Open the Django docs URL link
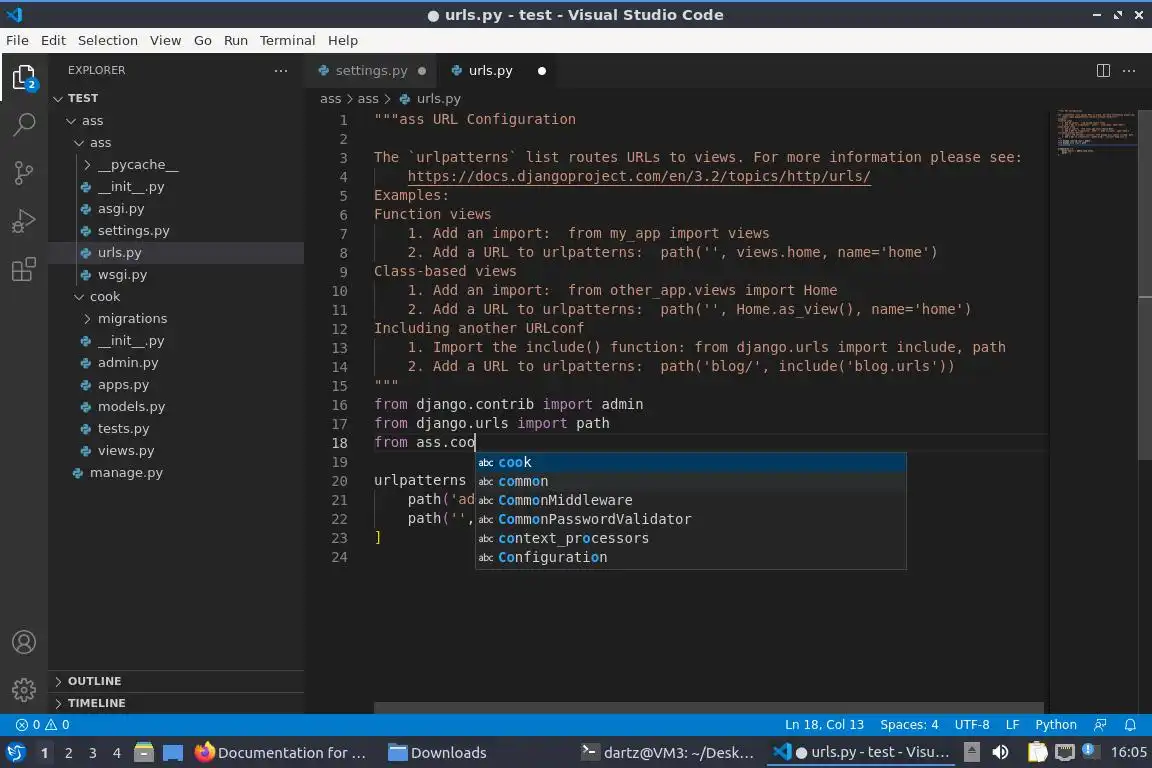This screenshot has height=768, width=1152. (x=638, y=176)
